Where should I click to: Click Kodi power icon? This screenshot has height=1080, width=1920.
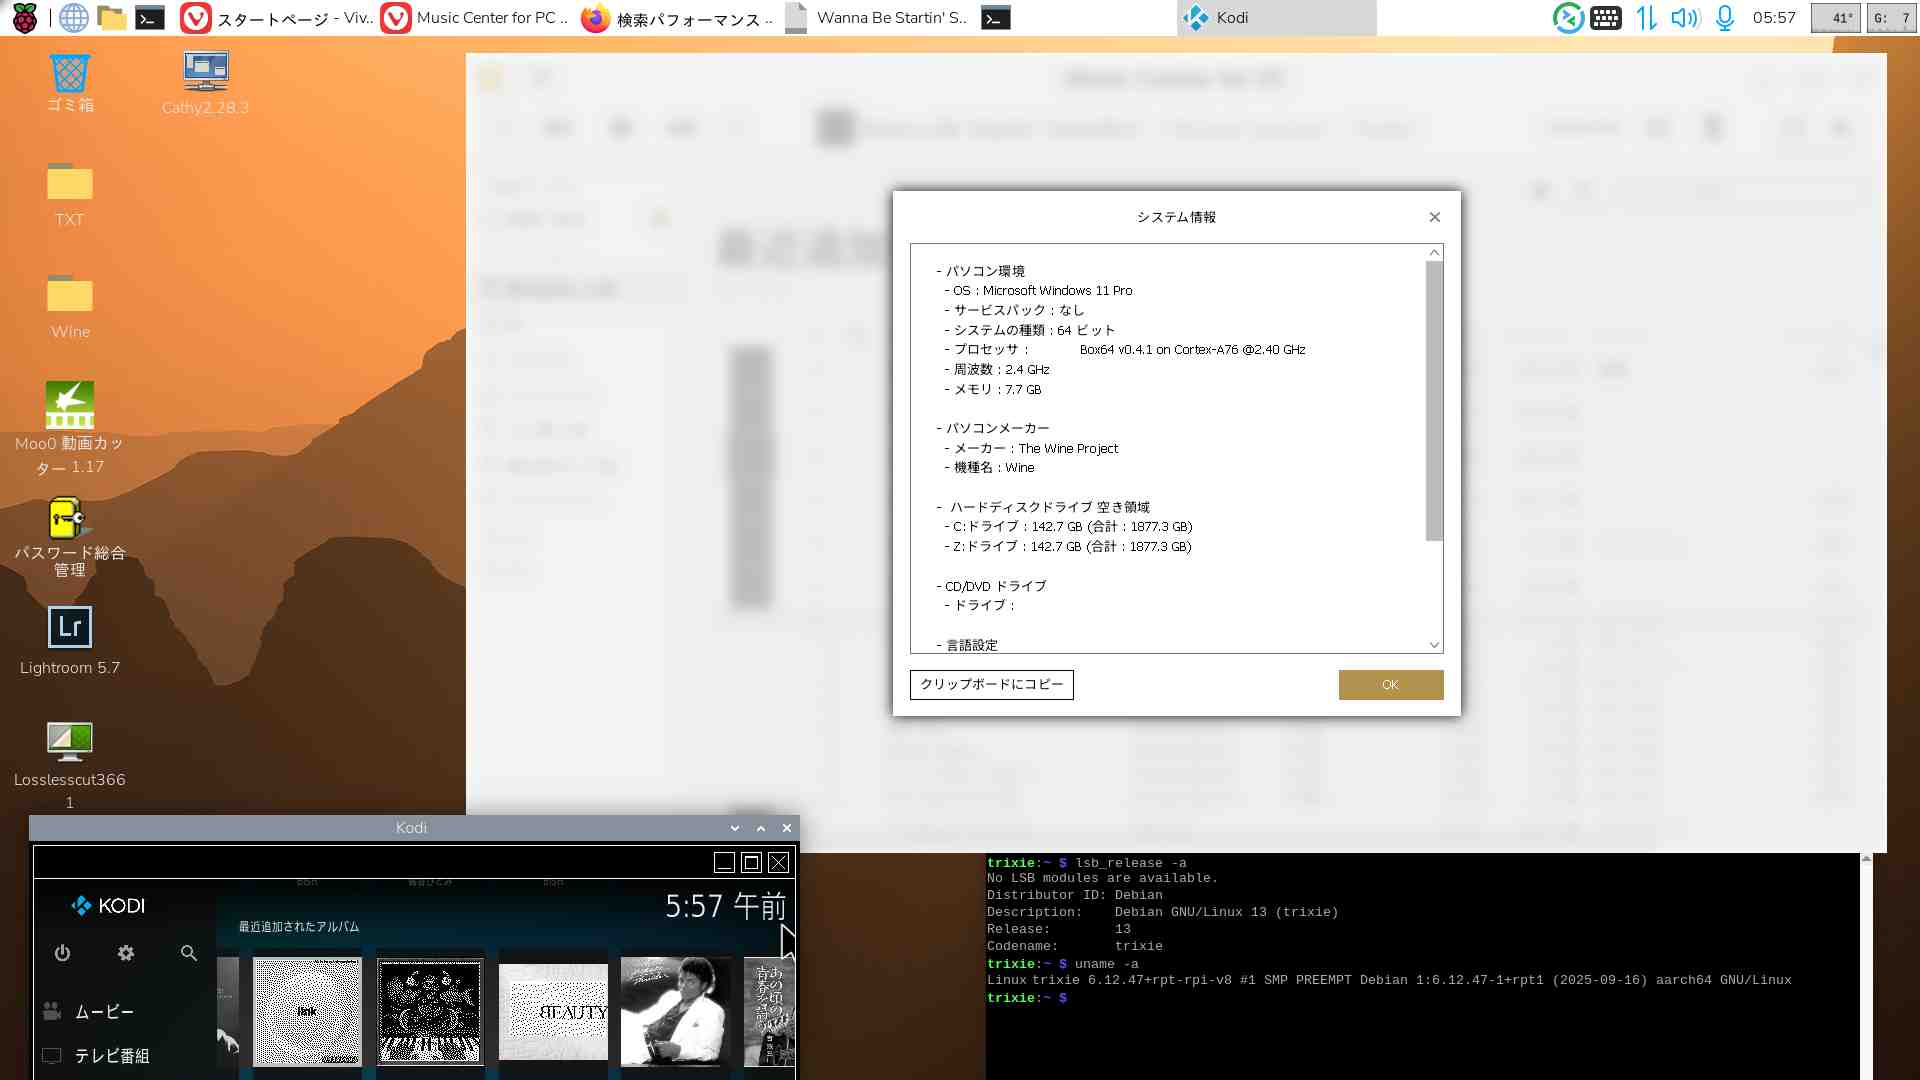pos(62,953)
